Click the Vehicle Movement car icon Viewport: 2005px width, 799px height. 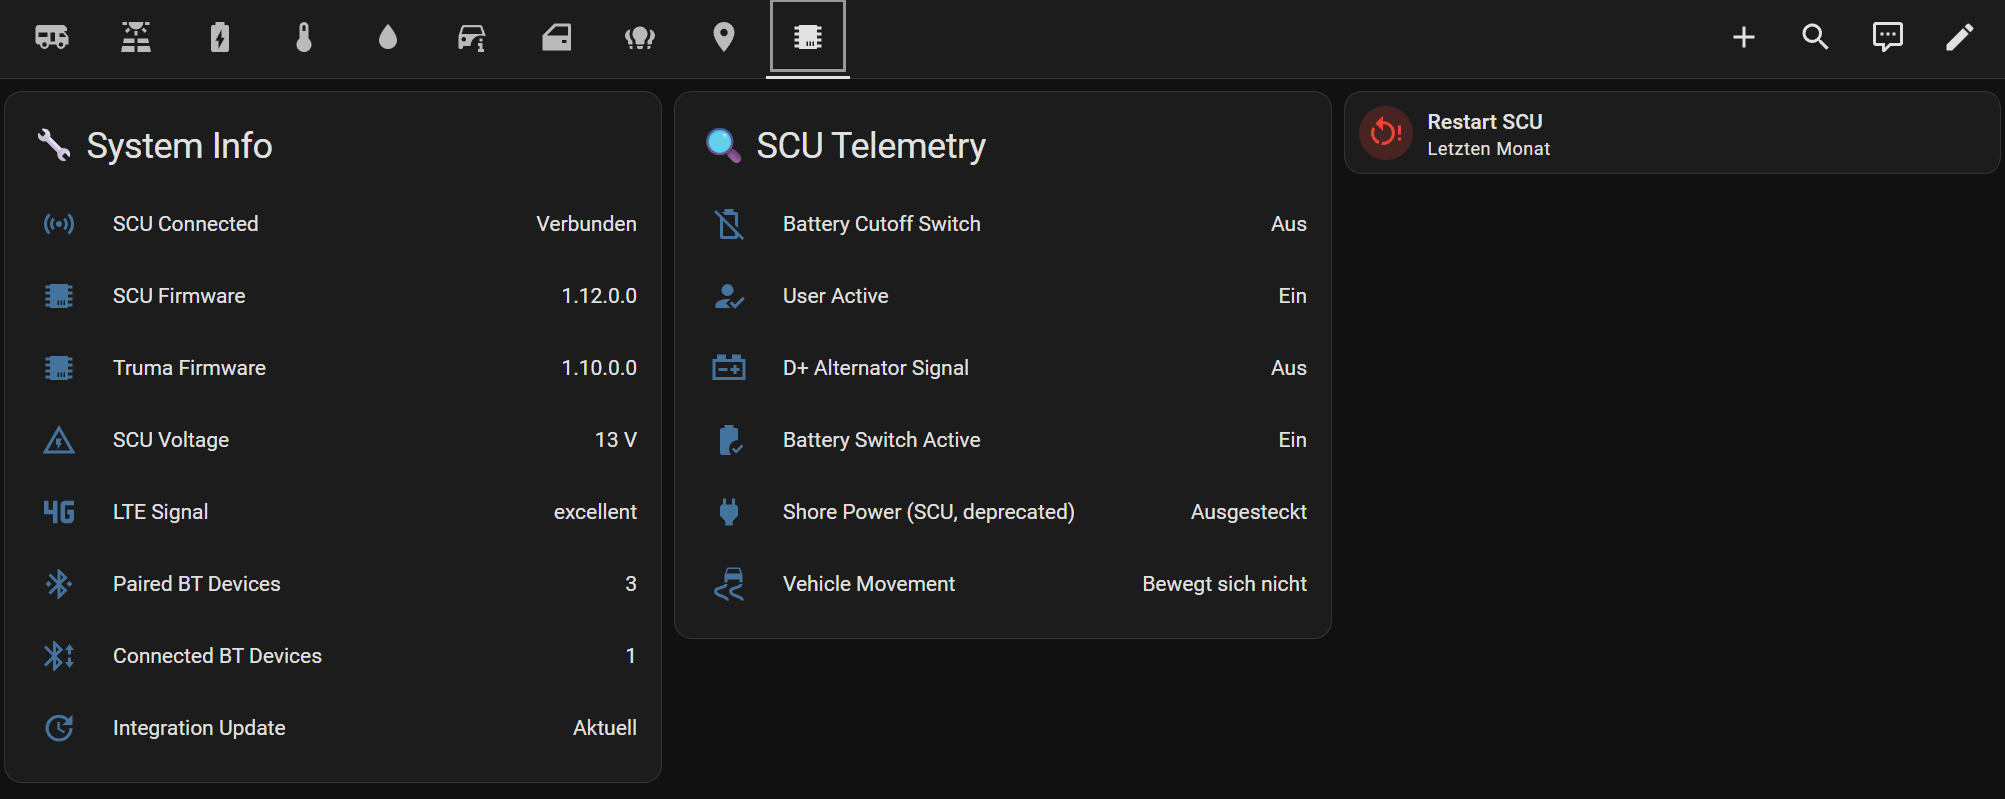pyautogui.click(x=729, y=584)
